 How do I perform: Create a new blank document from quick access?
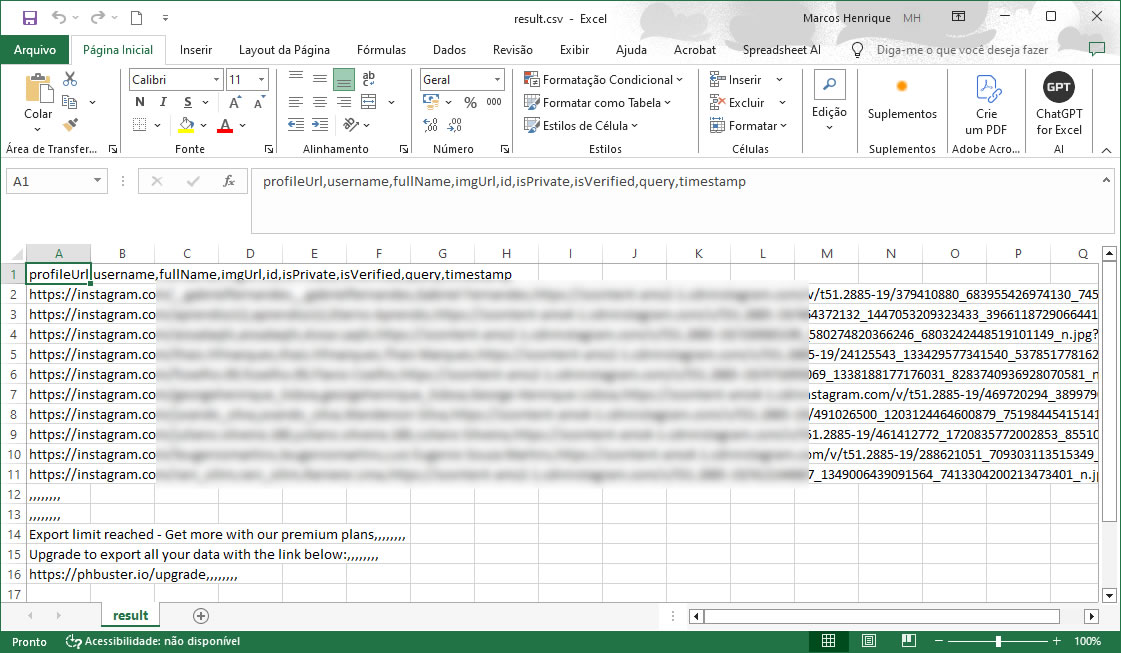coord(136,18)
